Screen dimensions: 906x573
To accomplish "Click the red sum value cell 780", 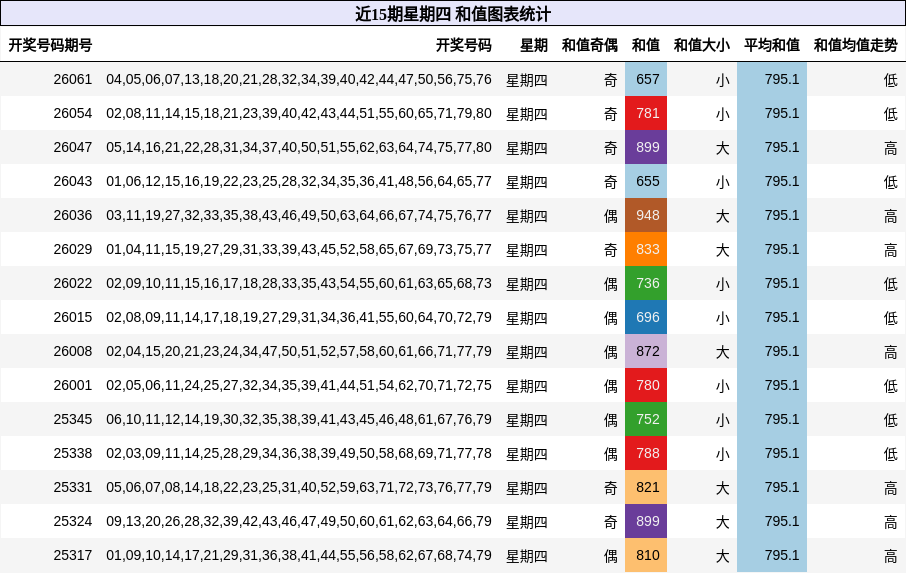I will point(646,385).
